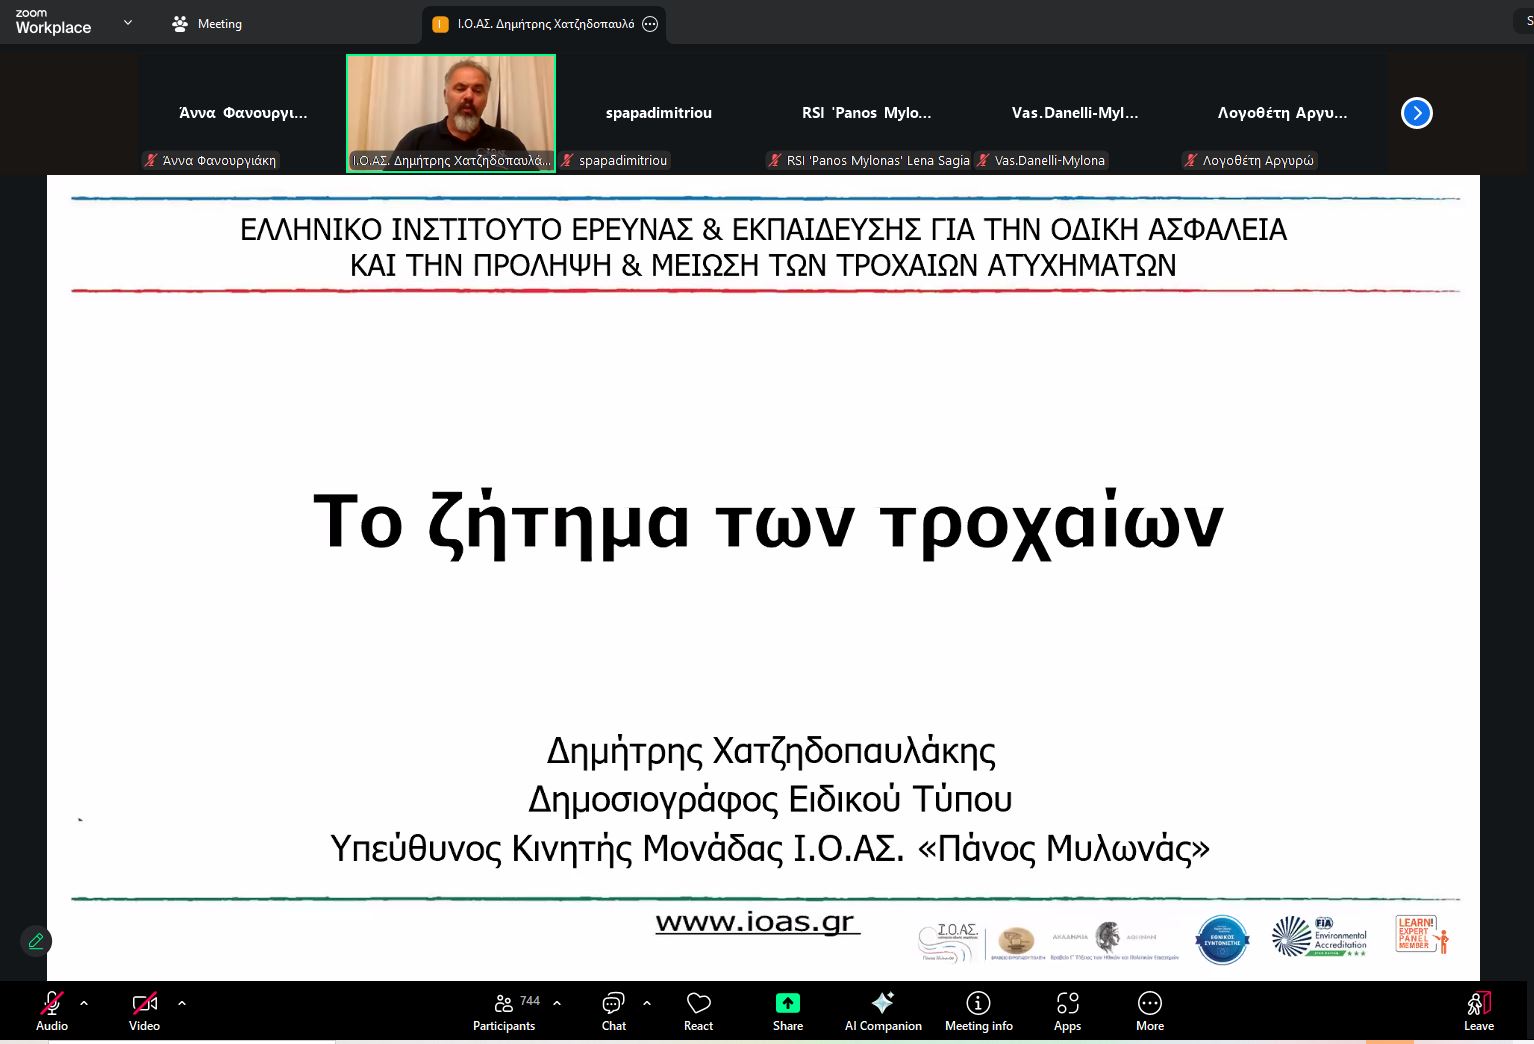Expand video settings chevron
Screen dimensions: 1534x1044
point(181,1002)
